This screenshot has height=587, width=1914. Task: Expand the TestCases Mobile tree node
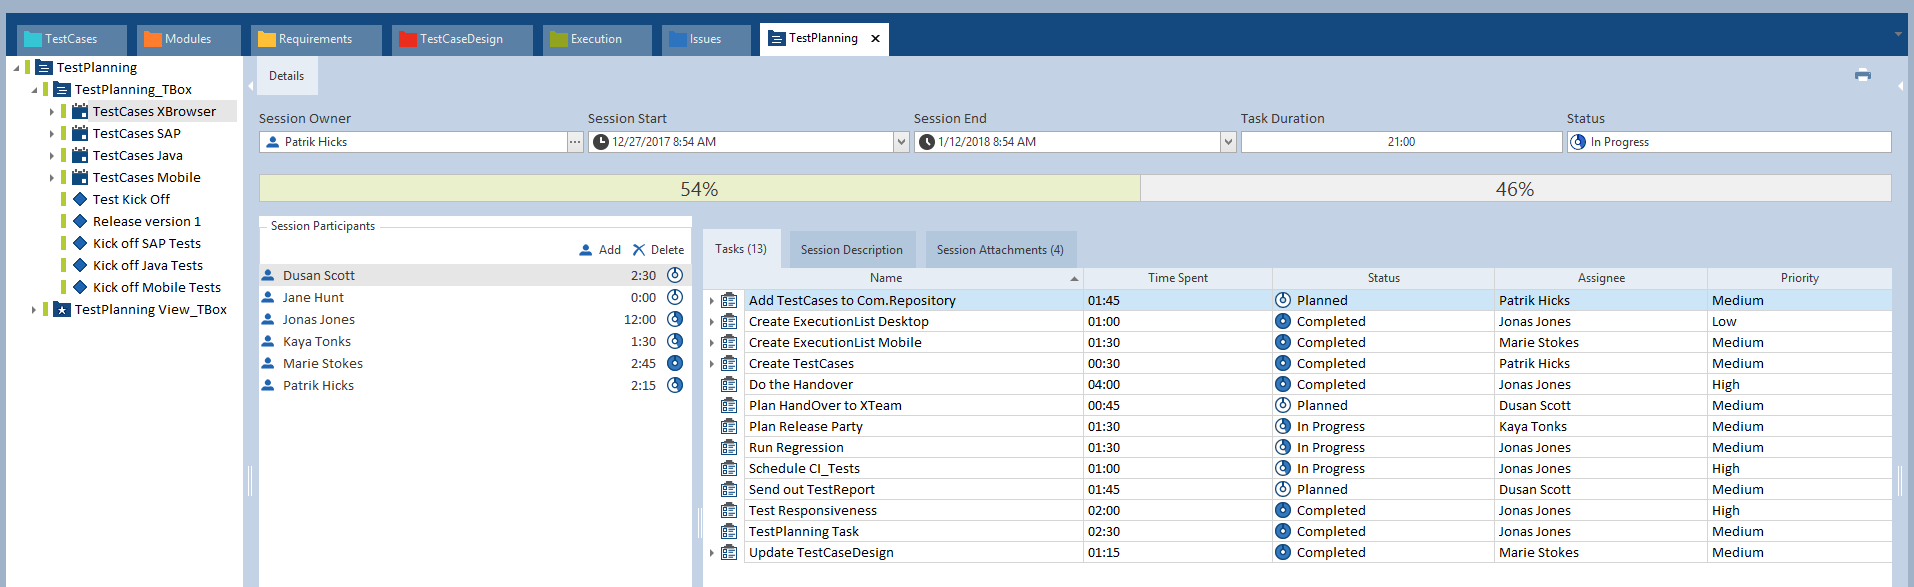52,178
